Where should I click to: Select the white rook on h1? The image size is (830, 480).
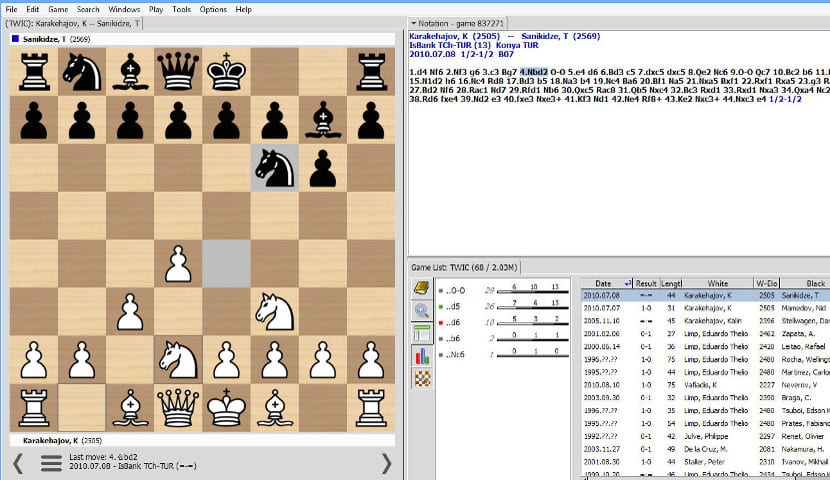(x=371, y=407)
